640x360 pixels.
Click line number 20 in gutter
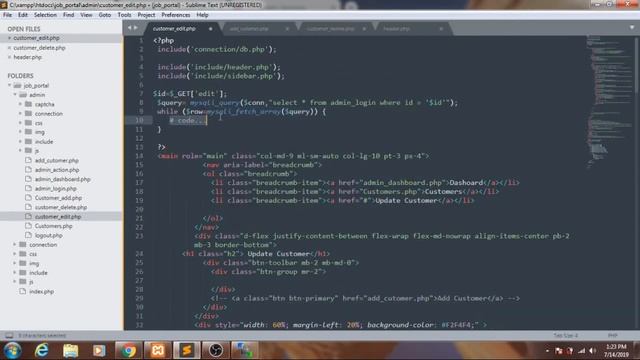pos(139,209)
